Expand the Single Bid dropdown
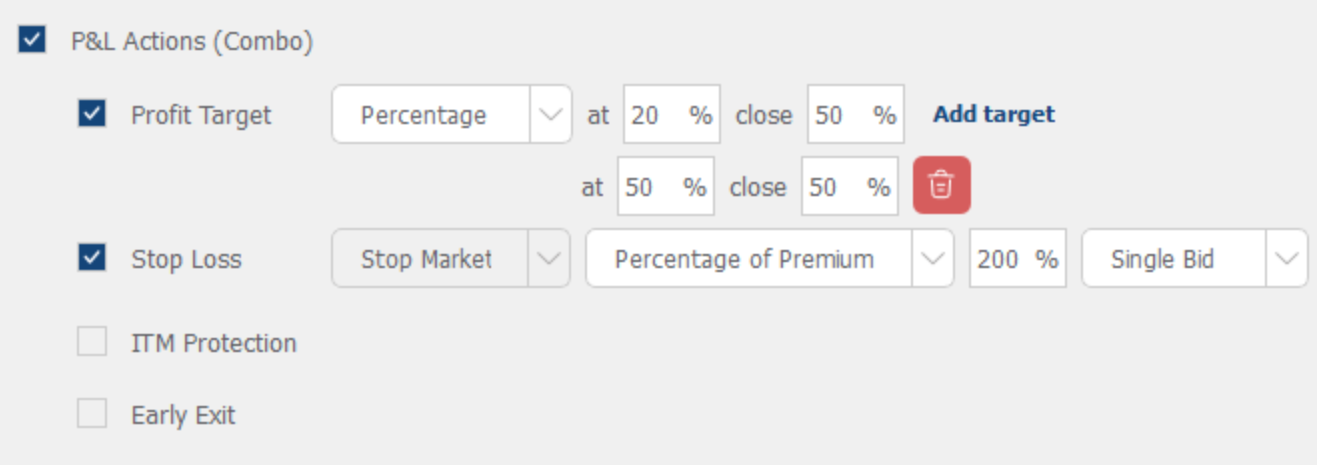 (x=1175, y=259)
